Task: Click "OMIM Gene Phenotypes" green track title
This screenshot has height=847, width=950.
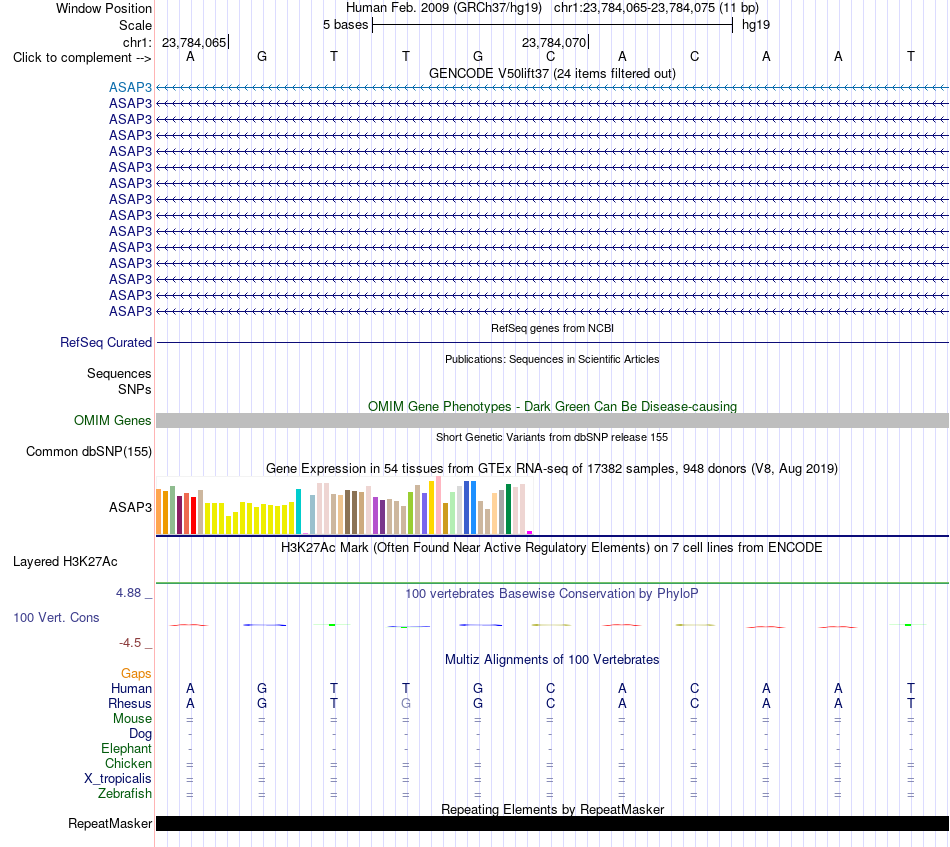Action: tap(552, 407)
